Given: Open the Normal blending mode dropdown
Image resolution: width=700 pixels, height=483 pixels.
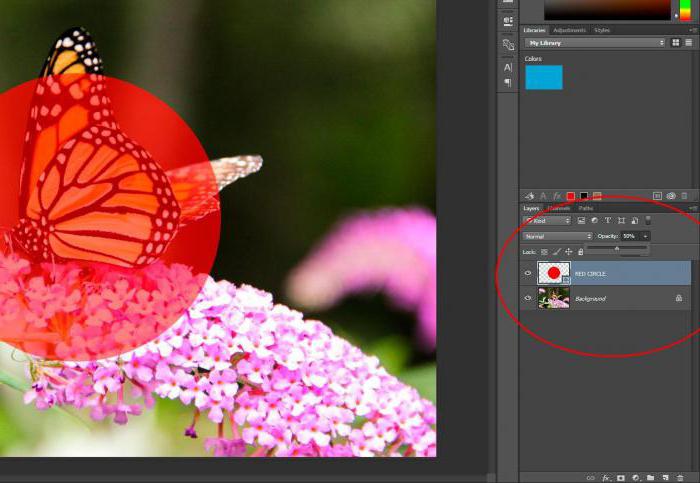Looking at the screenshot, I should [x=558, y=236].
